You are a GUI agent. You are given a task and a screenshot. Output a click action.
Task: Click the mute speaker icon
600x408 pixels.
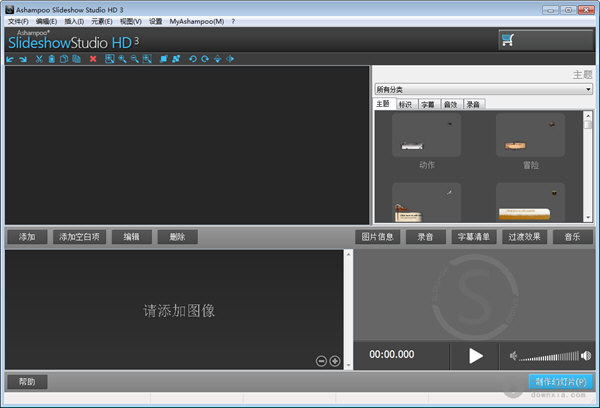513,356
